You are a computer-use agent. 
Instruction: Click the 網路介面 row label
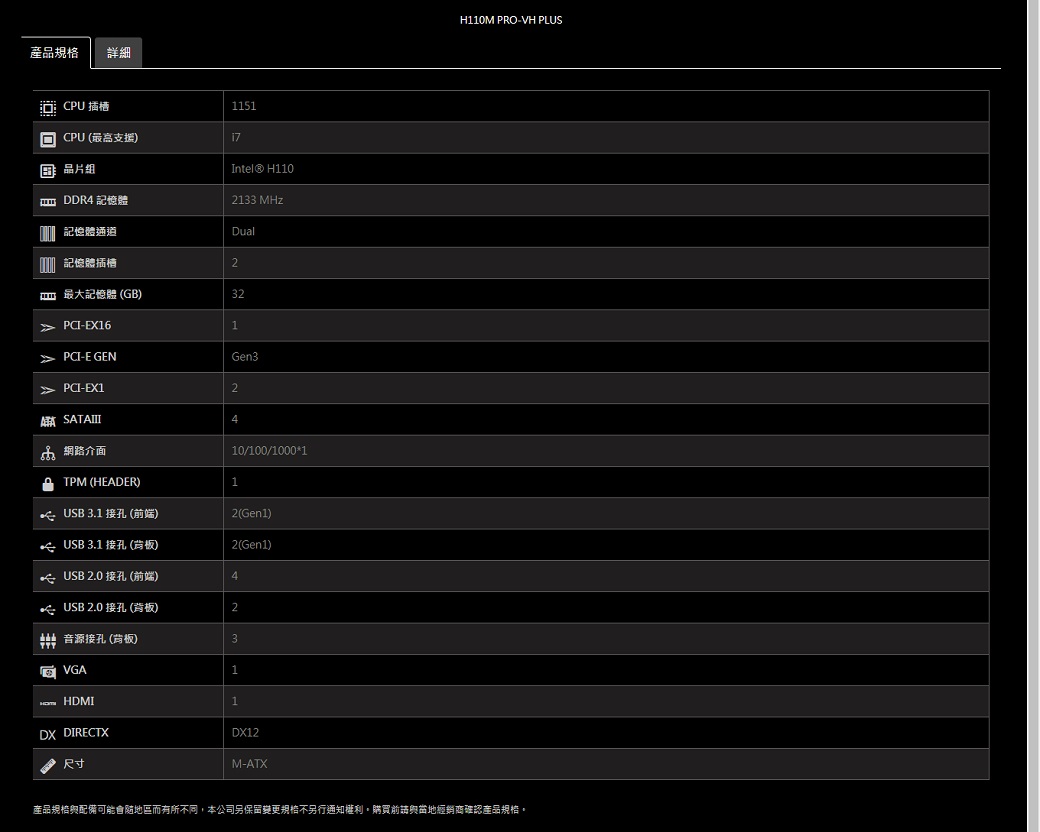point(84,451)
